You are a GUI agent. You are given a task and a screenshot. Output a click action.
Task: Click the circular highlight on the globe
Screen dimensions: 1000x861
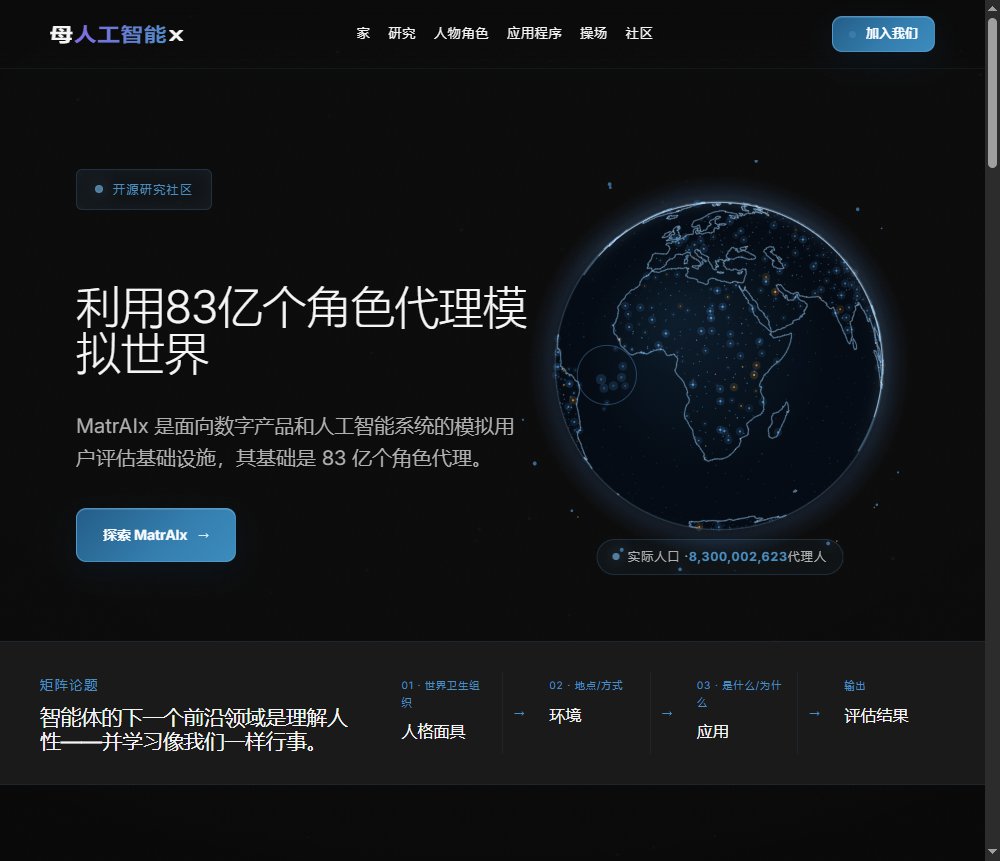click(x=607, y=376)
